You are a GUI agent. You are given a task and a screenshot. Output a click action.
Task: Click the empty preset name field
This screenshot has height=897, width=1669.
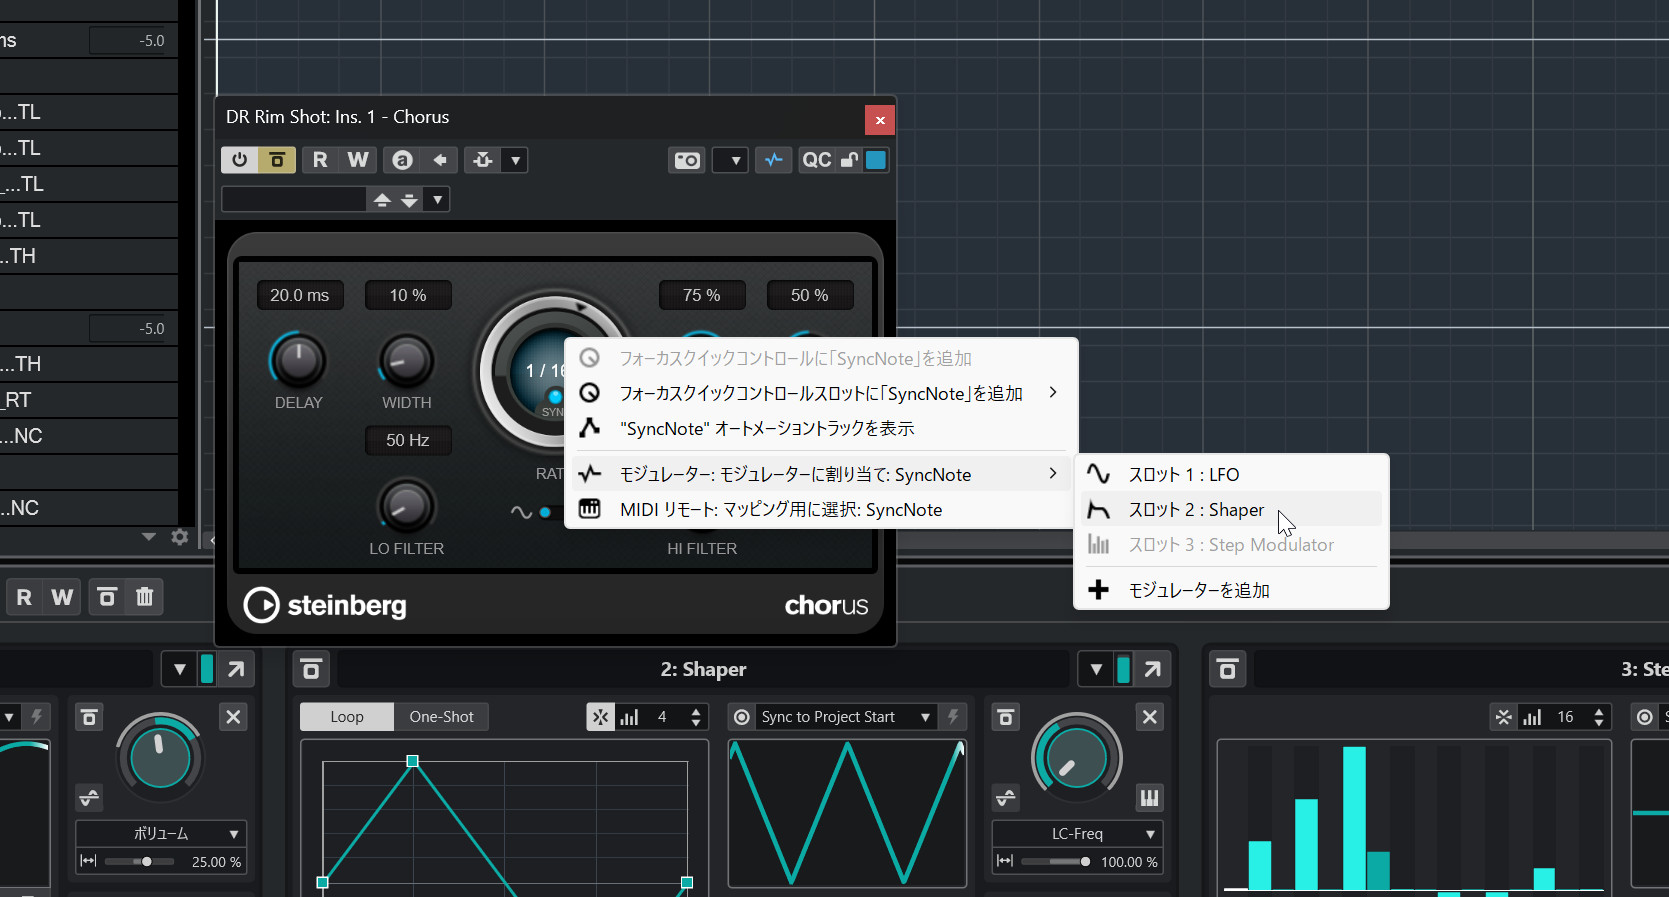294,200
